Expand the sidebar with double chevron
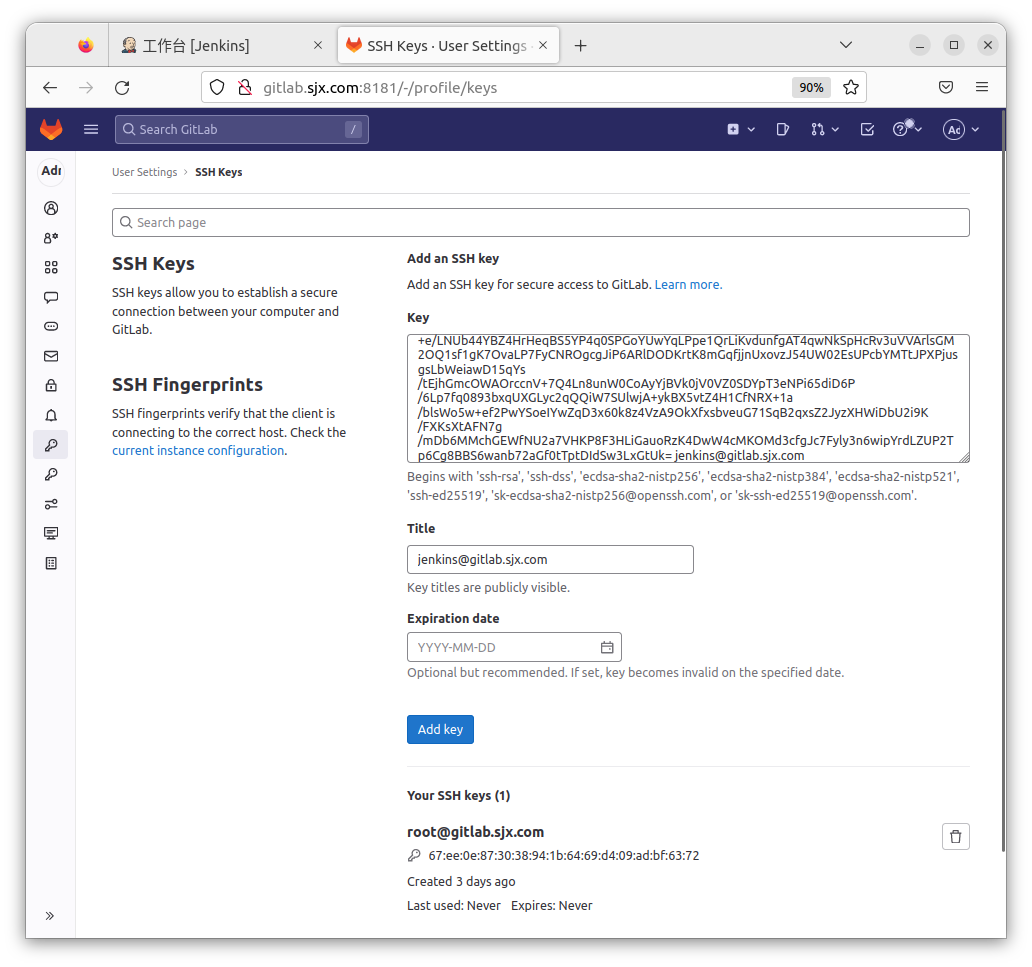1032x967 pixels. coord(50,915)
